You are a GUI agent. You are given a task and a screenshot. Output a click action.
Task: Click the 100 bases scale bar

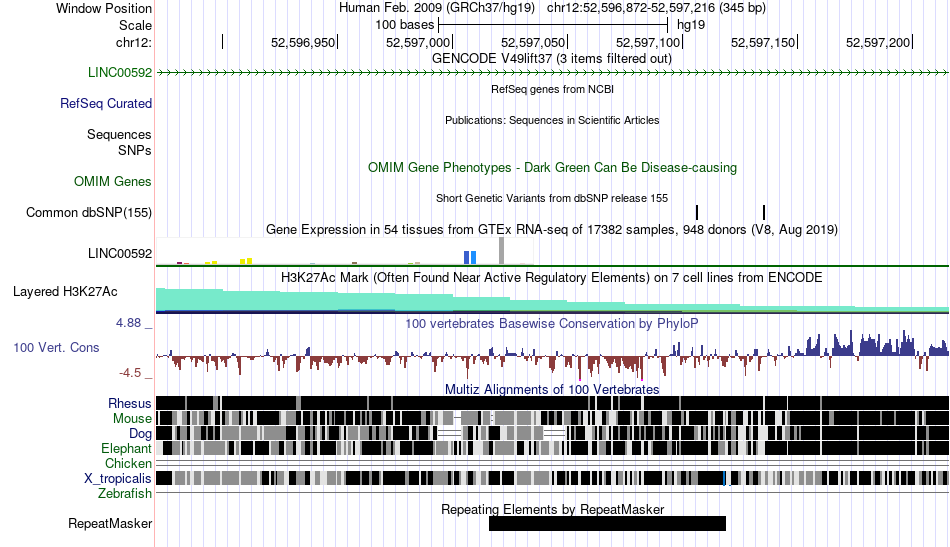[553, 25]
